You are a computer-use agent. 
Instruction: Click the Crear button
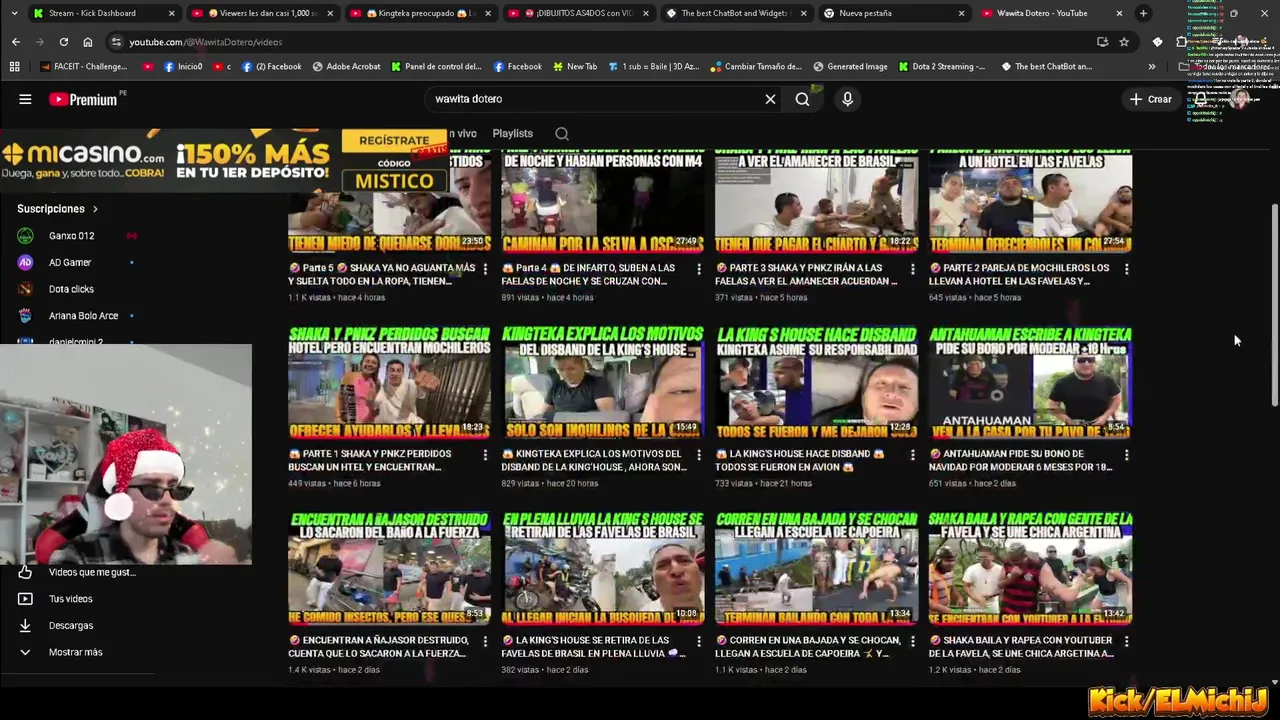pos(1150,99)
